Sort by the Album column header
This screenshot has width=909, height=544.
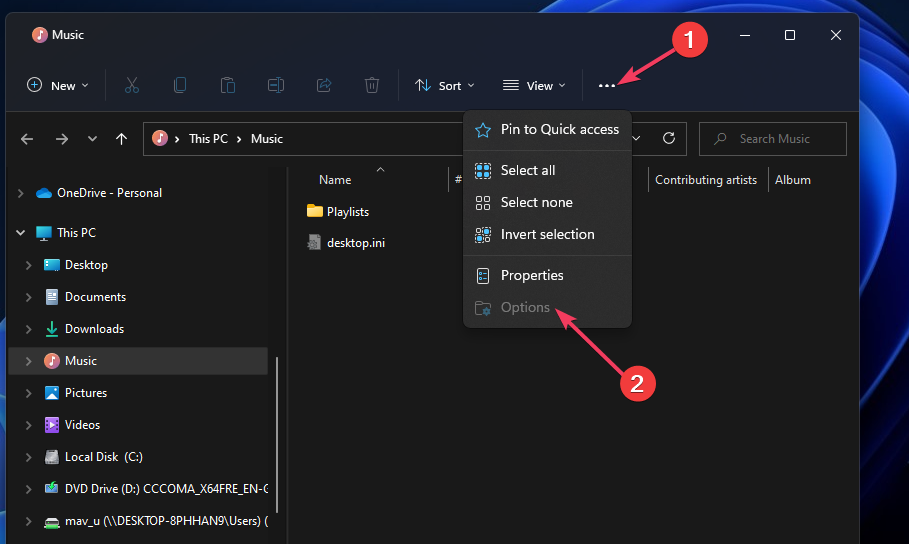[792, 180]
